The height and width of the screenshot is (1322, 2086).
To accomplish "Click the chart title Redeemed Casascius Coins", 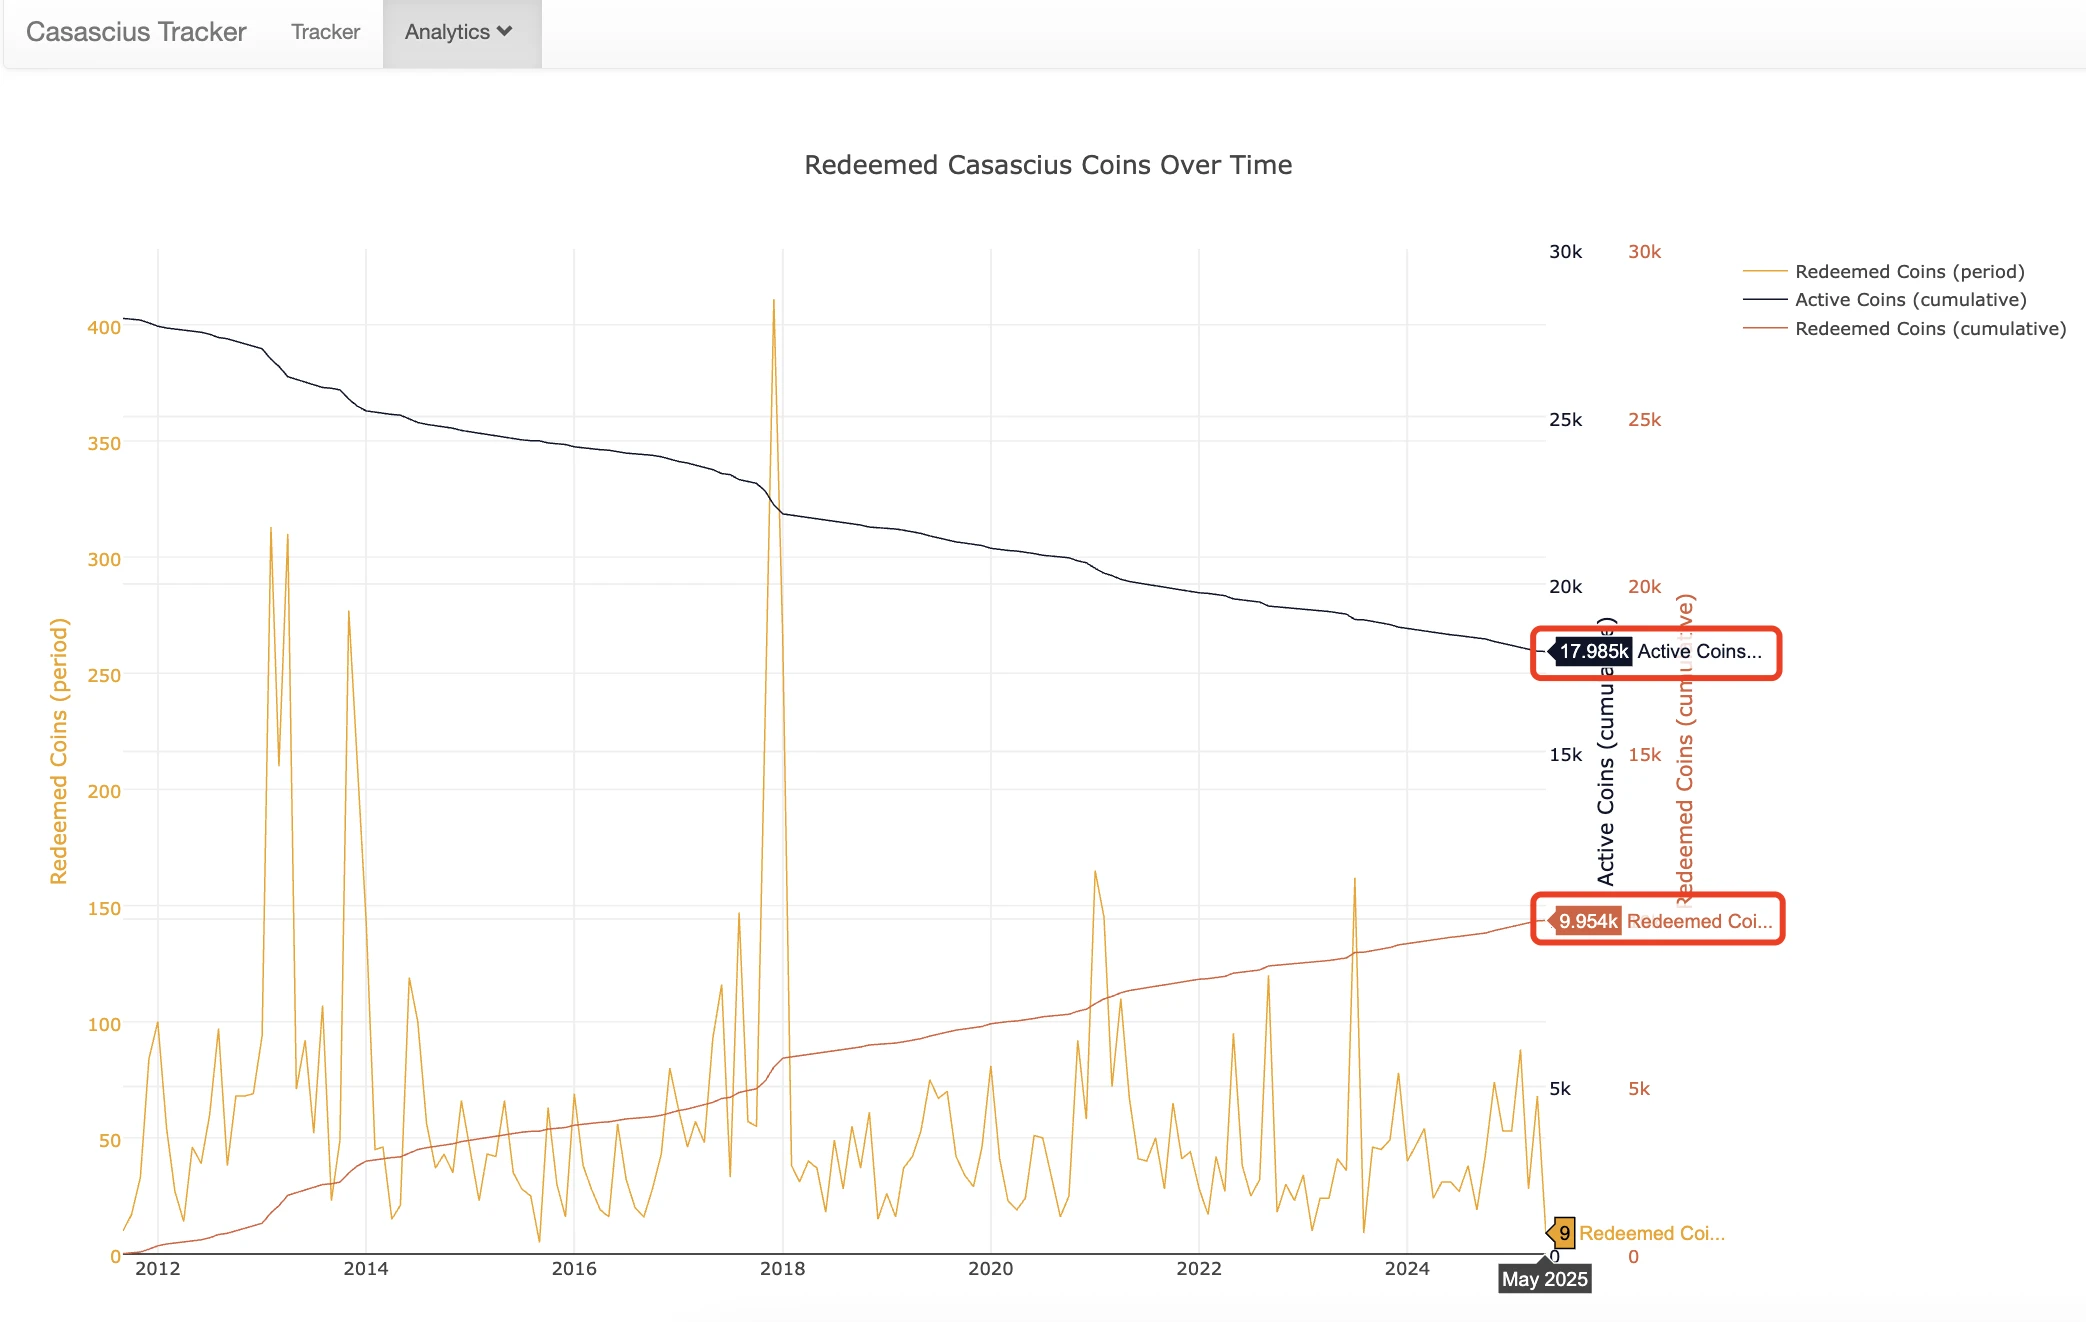I will click(x=1048, y=165).
